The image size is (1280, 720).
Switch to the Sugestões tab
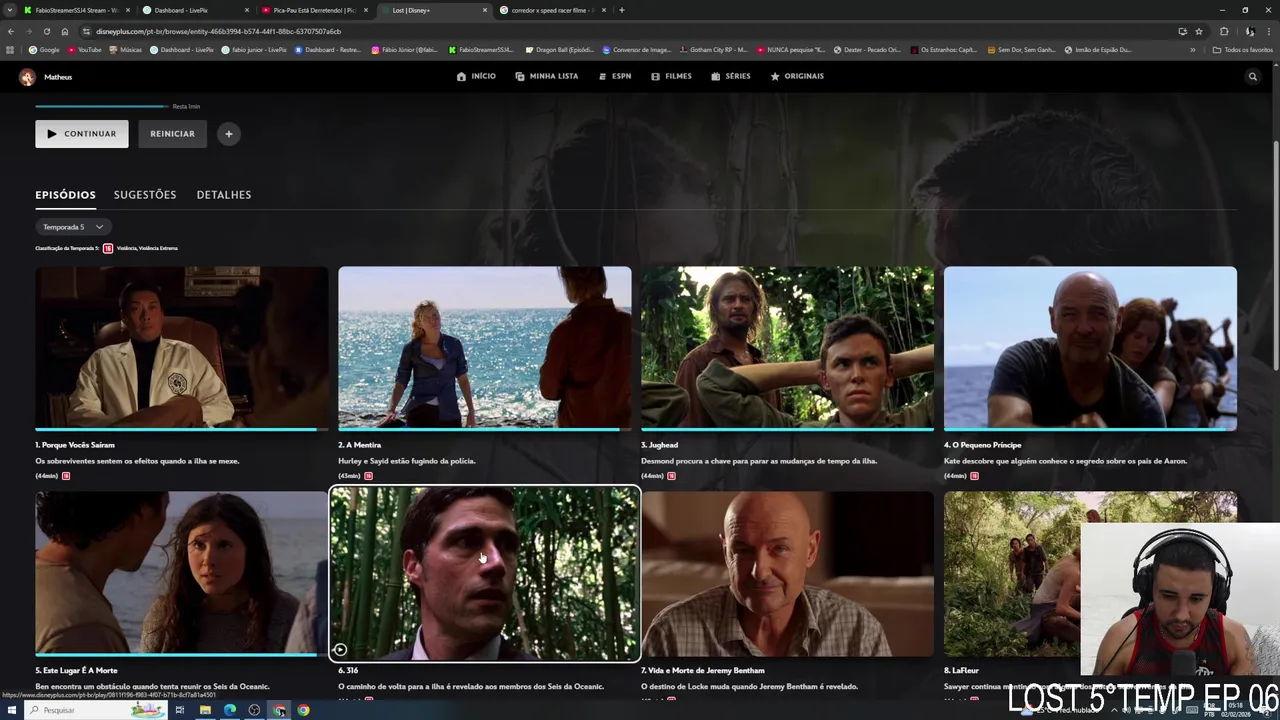[x=145, y=195]
